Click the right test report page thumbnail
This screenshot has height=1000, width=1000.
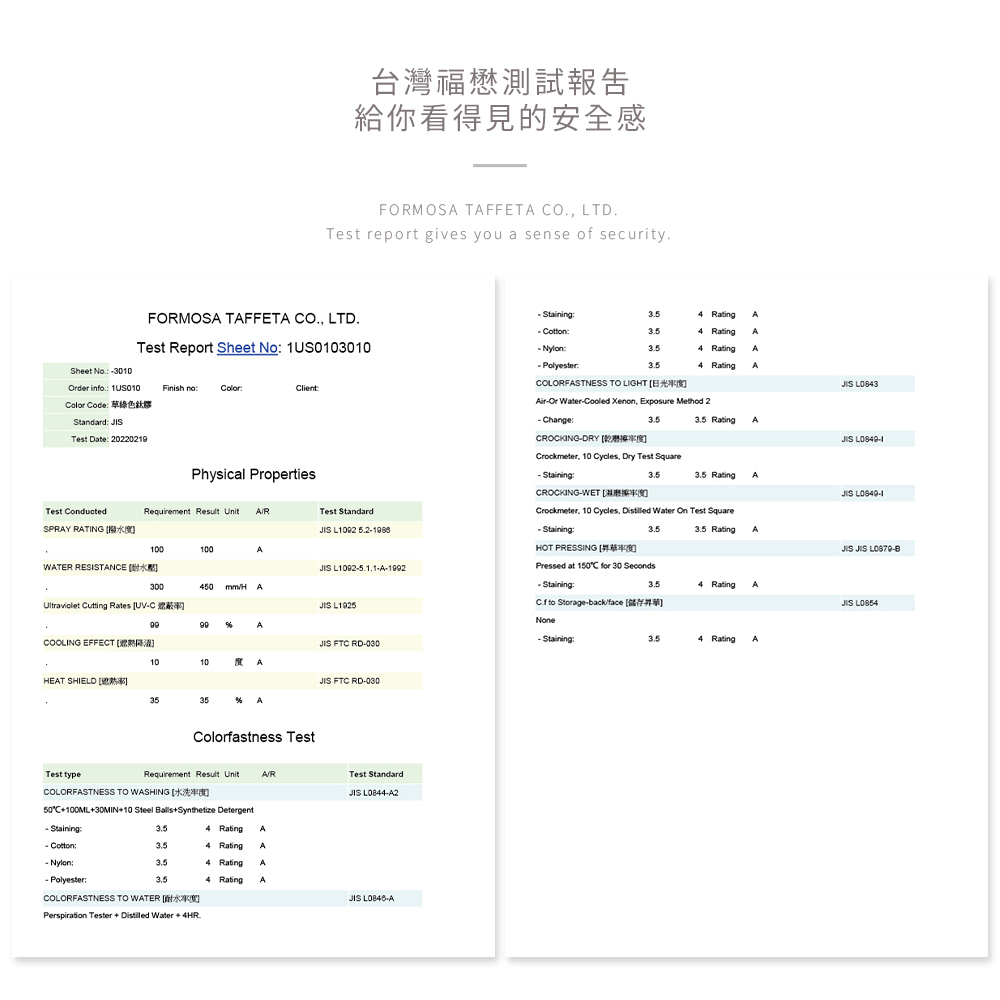747,615
